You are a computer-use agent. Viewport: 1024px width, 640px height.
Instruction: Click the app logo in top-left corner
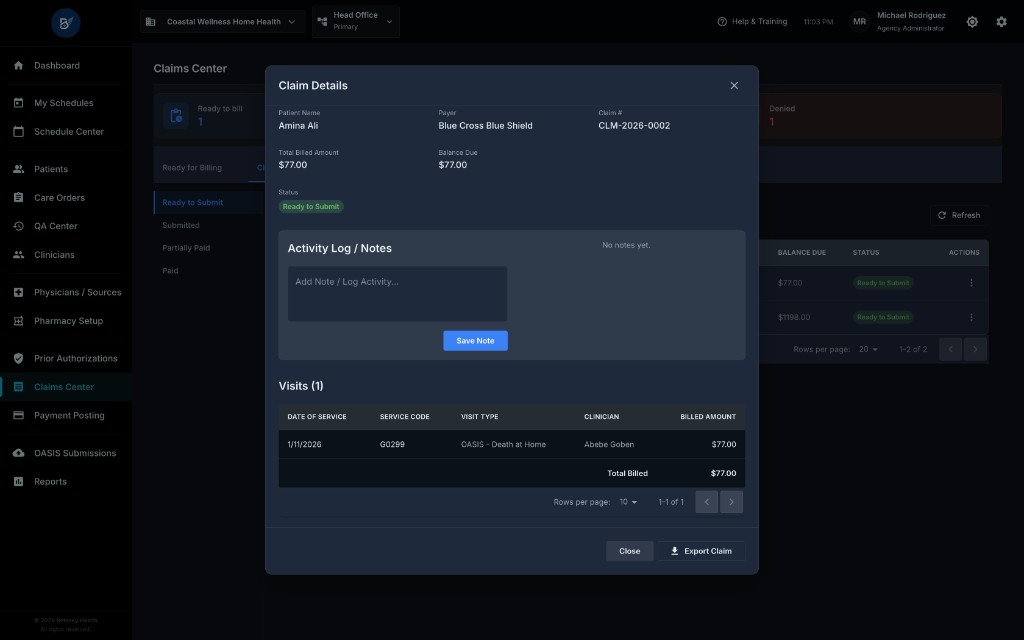coord(65,23)
